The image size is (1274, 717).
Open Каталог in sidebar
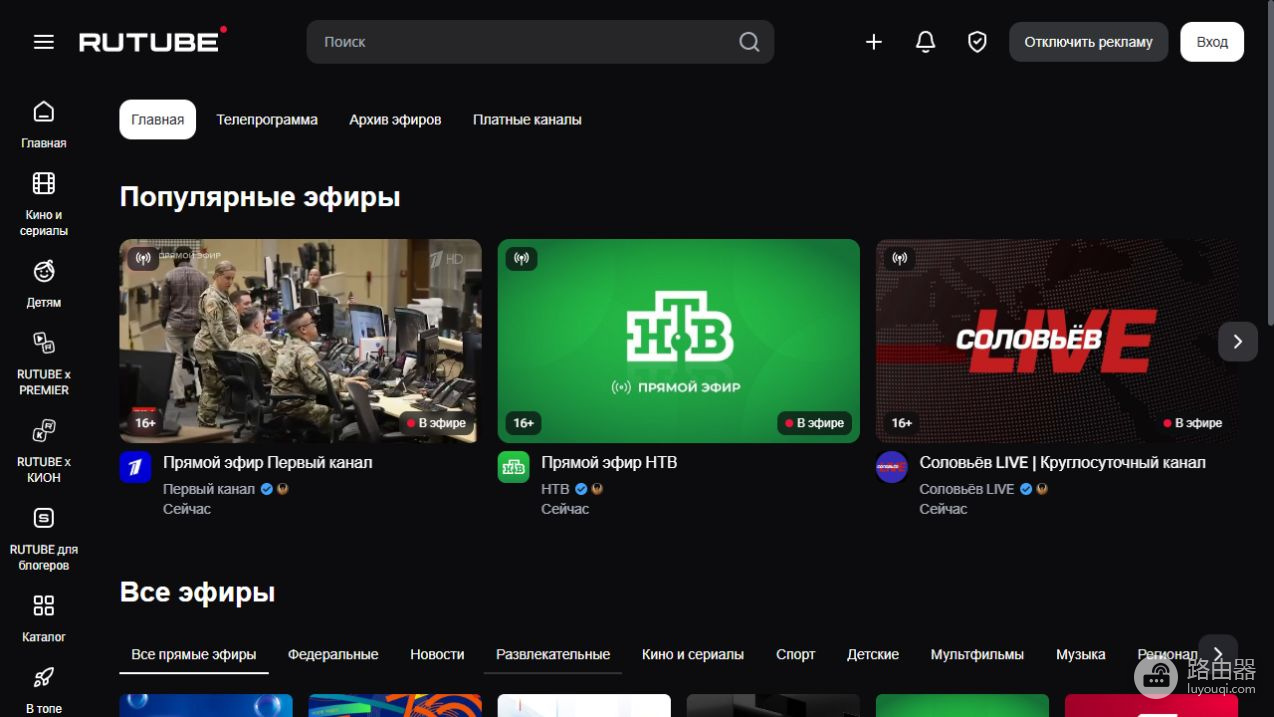point(44,619)
